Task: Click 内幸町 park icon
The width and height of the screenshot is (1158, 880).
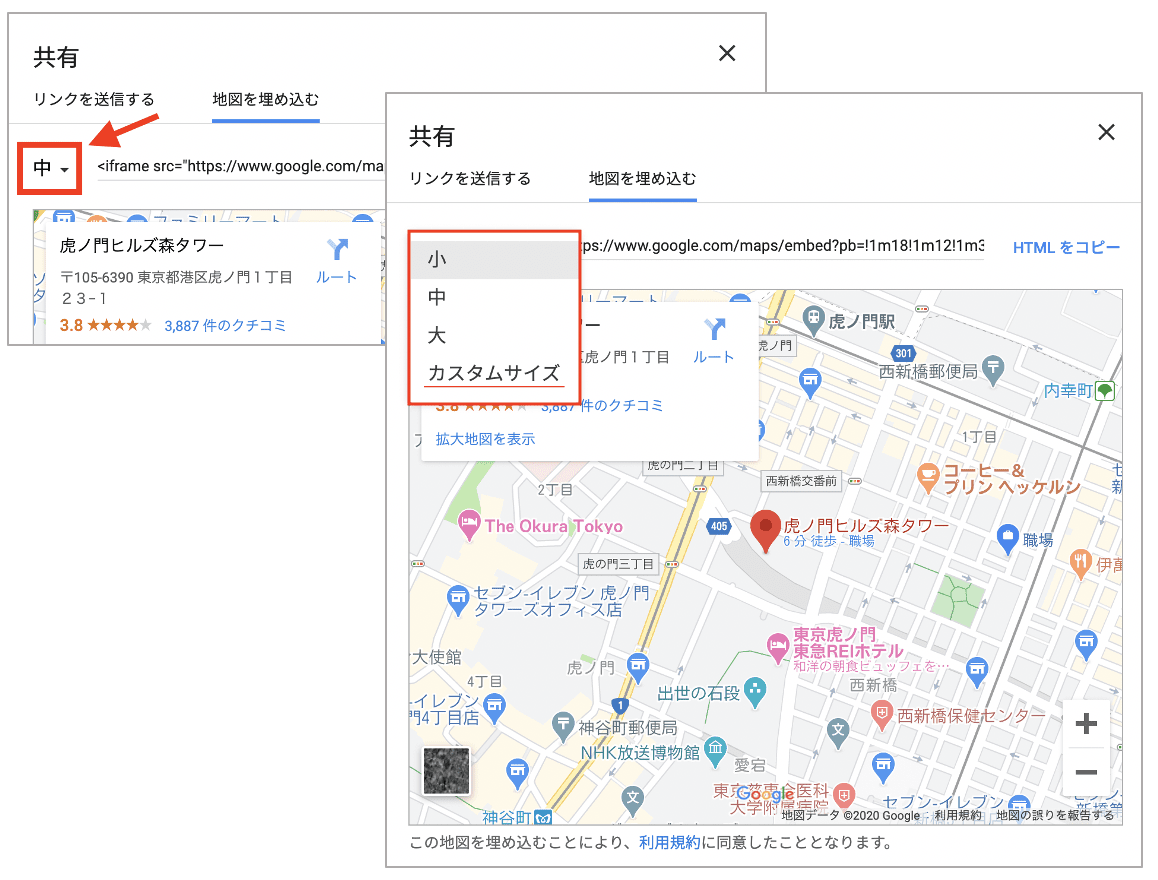Action: click(x=1105, y=391)
